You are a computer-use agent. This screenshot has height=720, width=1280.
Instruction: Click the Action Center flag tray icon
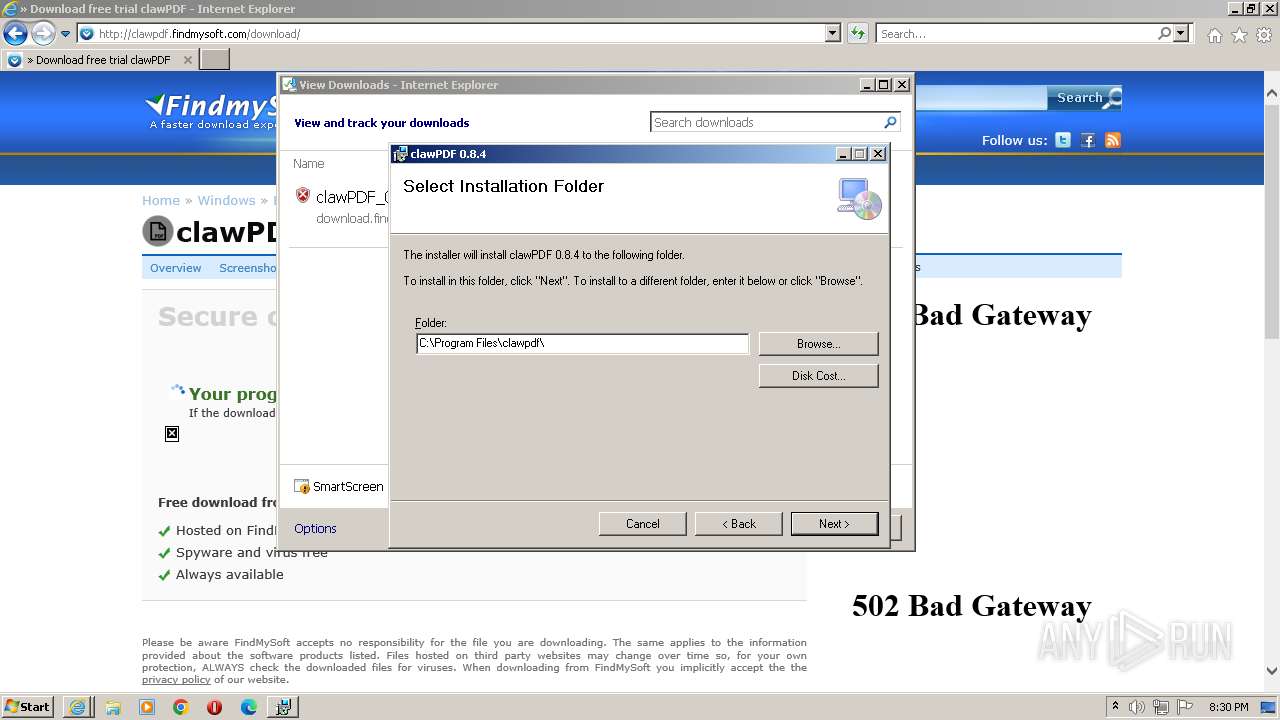click(x=1185, y=707)
